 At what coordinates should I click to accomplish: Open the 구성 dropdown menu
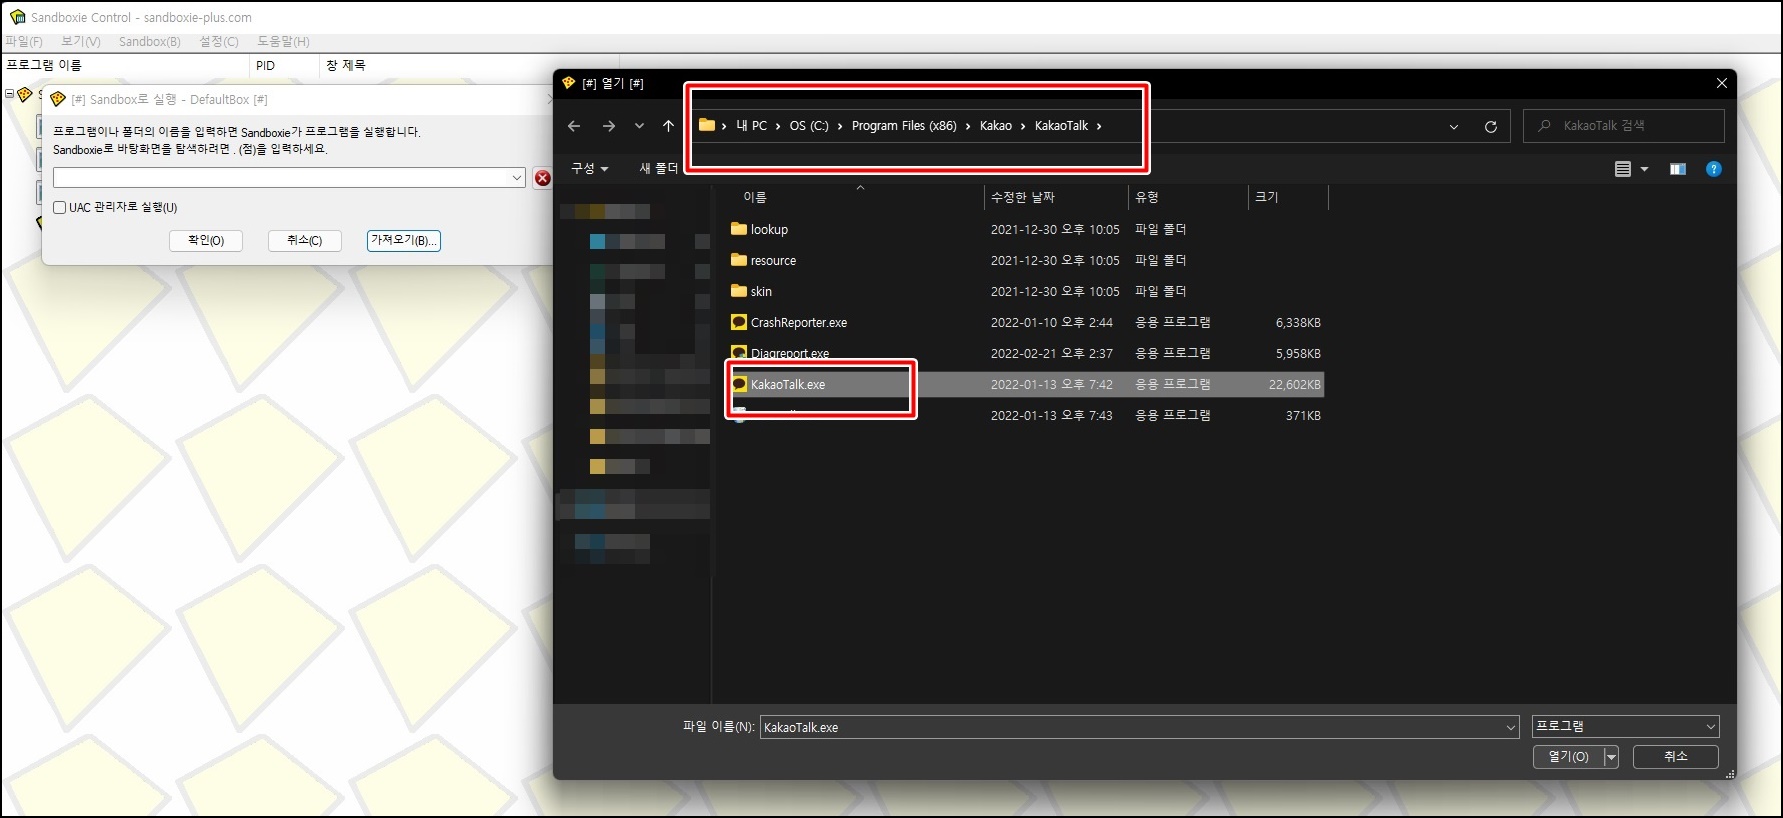pos(590,168)
